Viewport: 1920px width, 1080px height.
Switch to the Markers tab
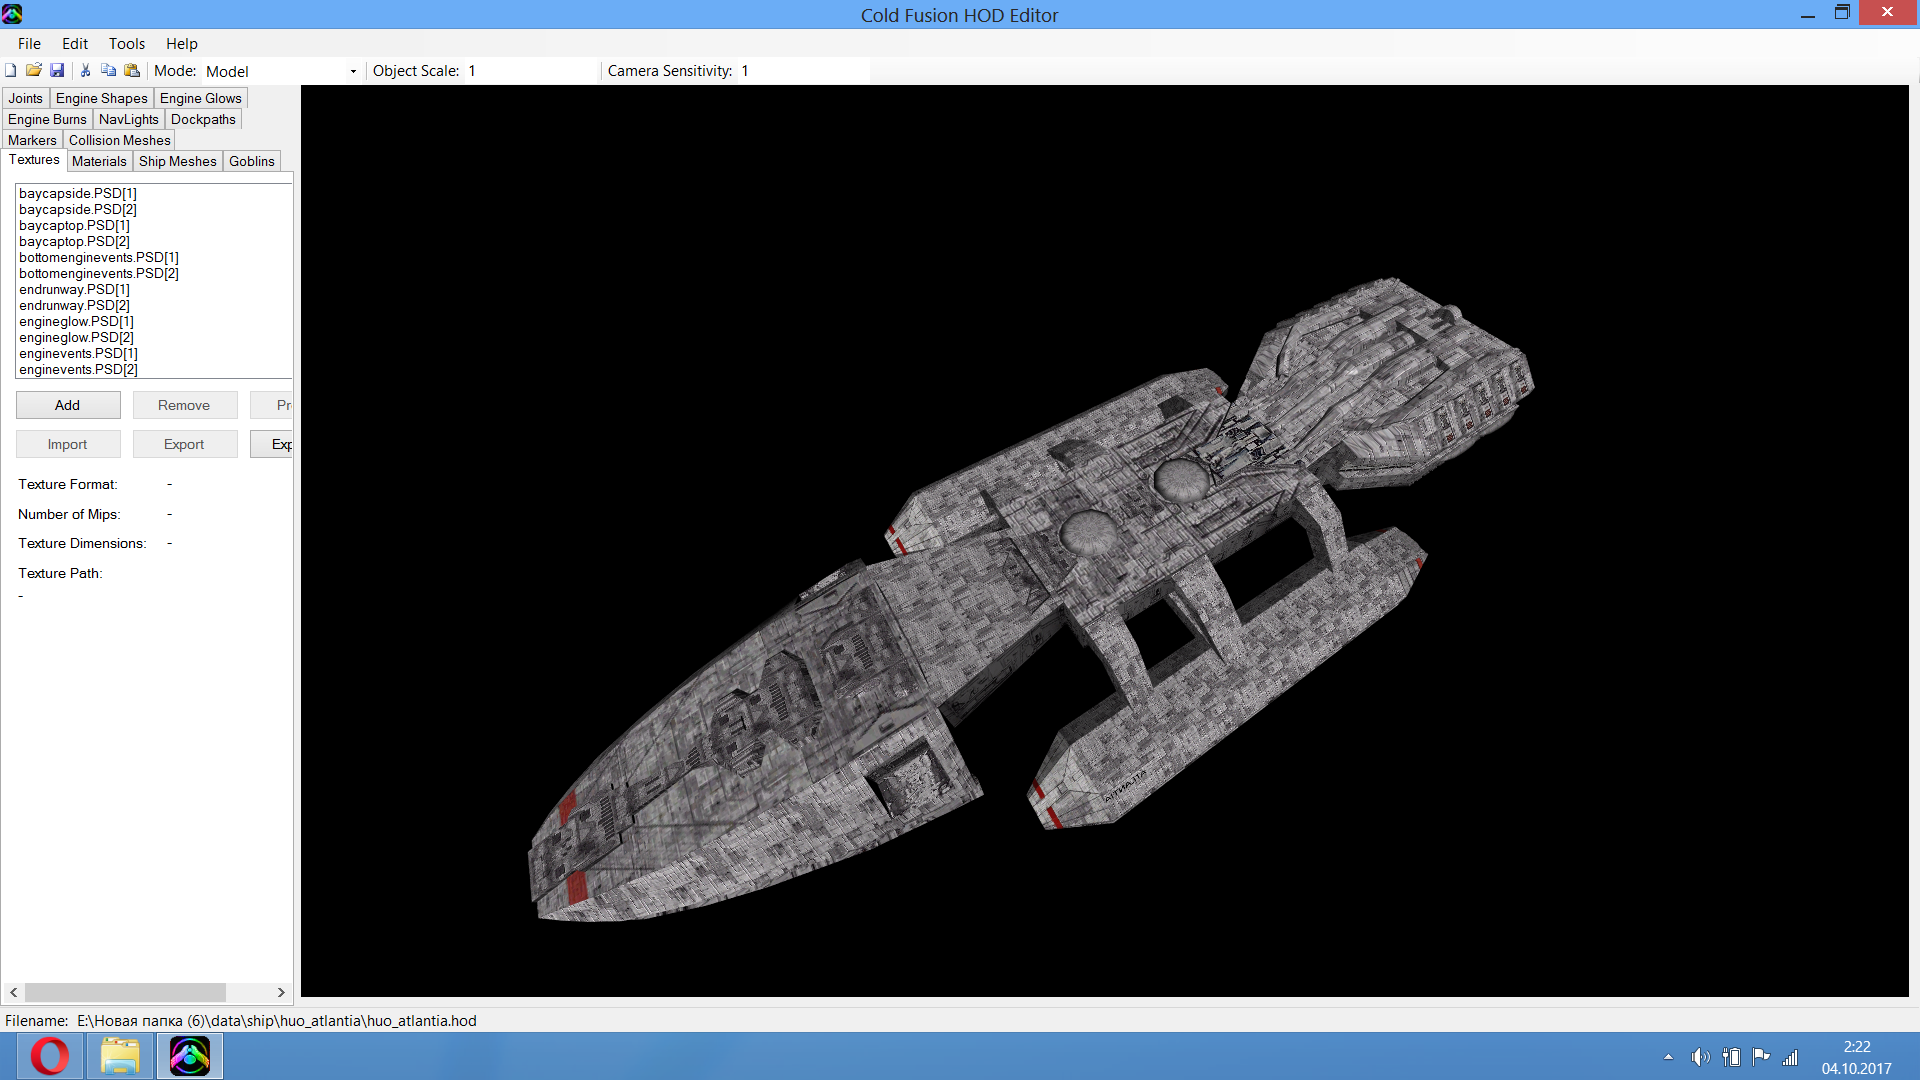(32, 140)
